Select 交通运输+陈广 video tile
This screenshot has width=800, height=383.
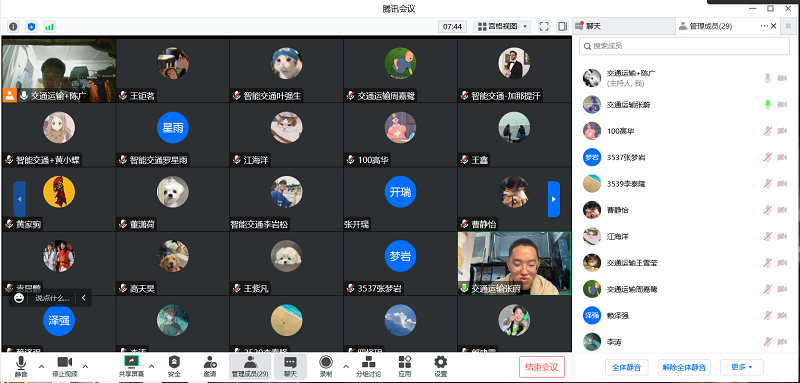[x=59, y=71]
